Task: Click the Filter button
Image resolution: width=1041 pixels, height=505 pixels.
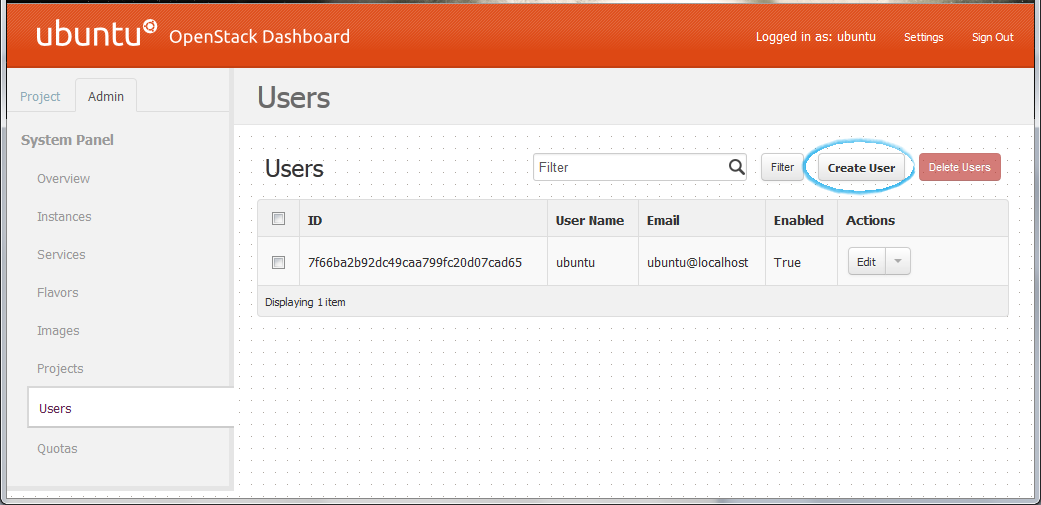Action: click(782, 167)
